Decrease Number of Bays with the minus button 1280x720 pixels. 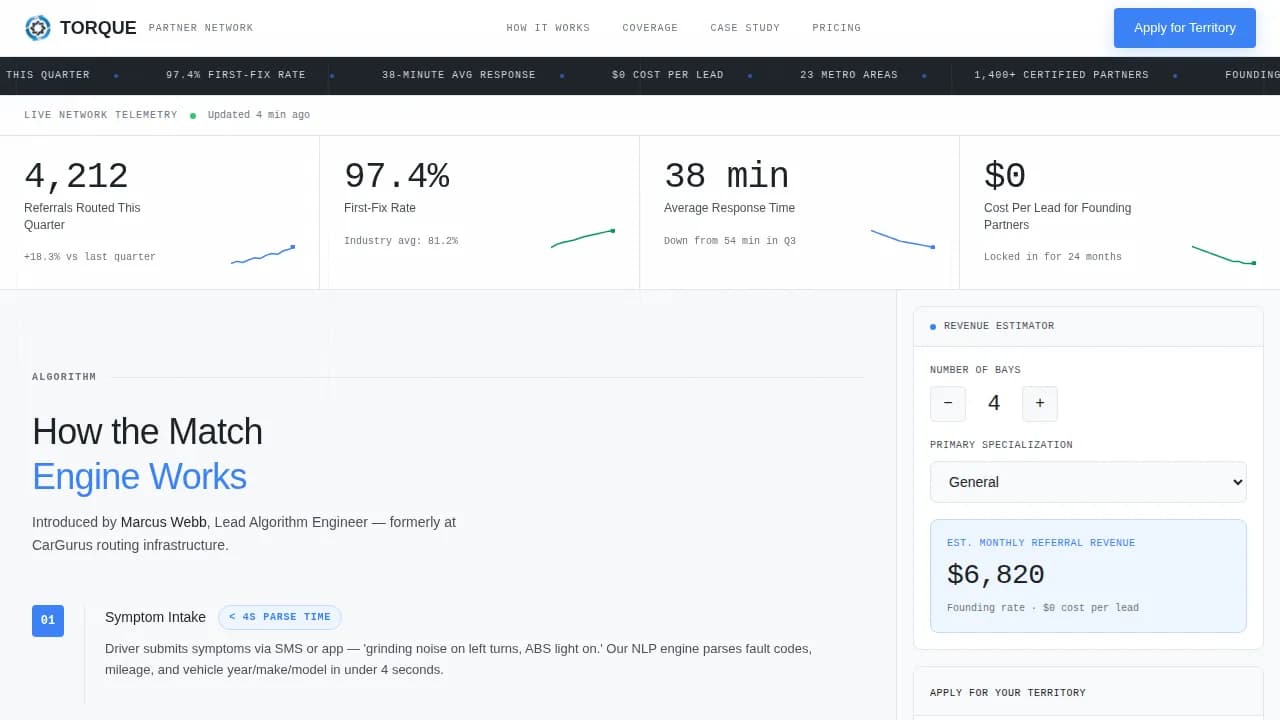pos(948,404)
